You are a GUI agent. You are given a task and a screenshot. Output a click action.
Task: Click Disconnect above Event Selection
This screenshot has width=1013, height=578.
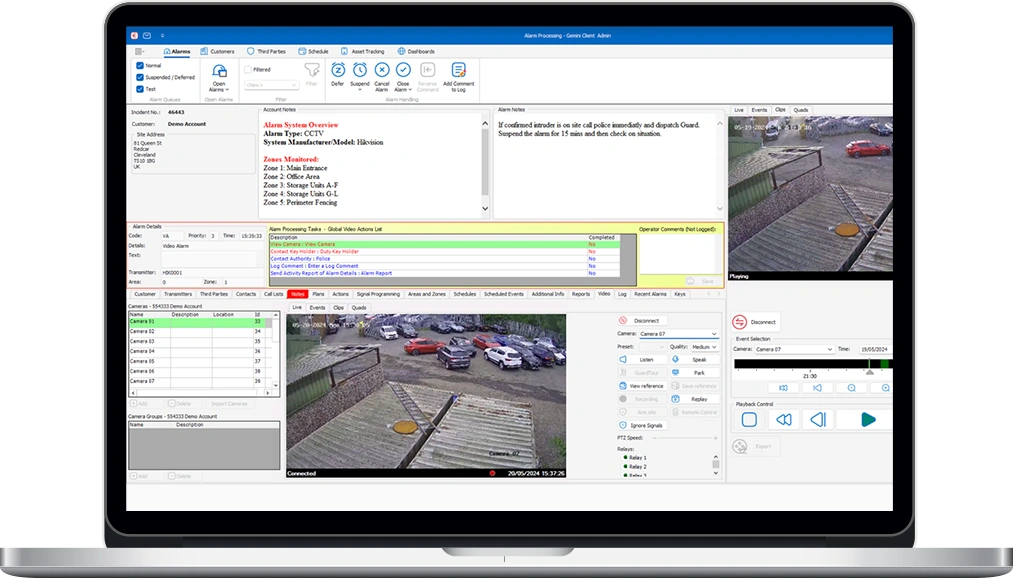756,322
